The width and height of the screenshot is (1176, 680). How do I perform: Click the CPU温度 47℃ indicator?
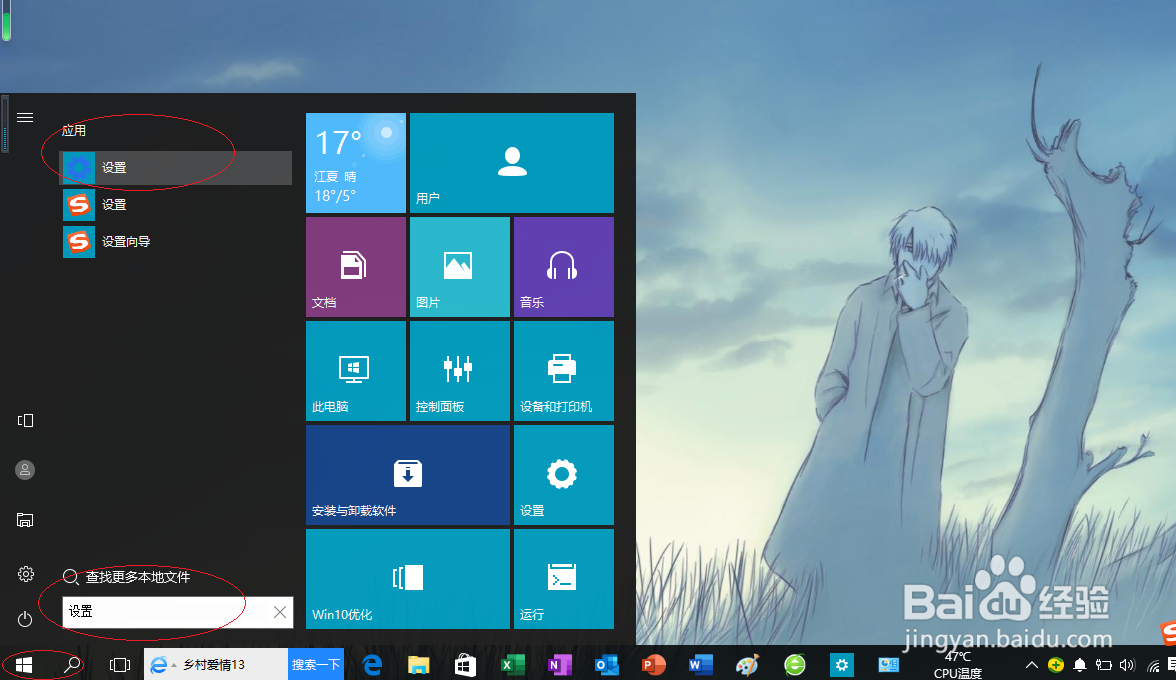click(957, 665)
